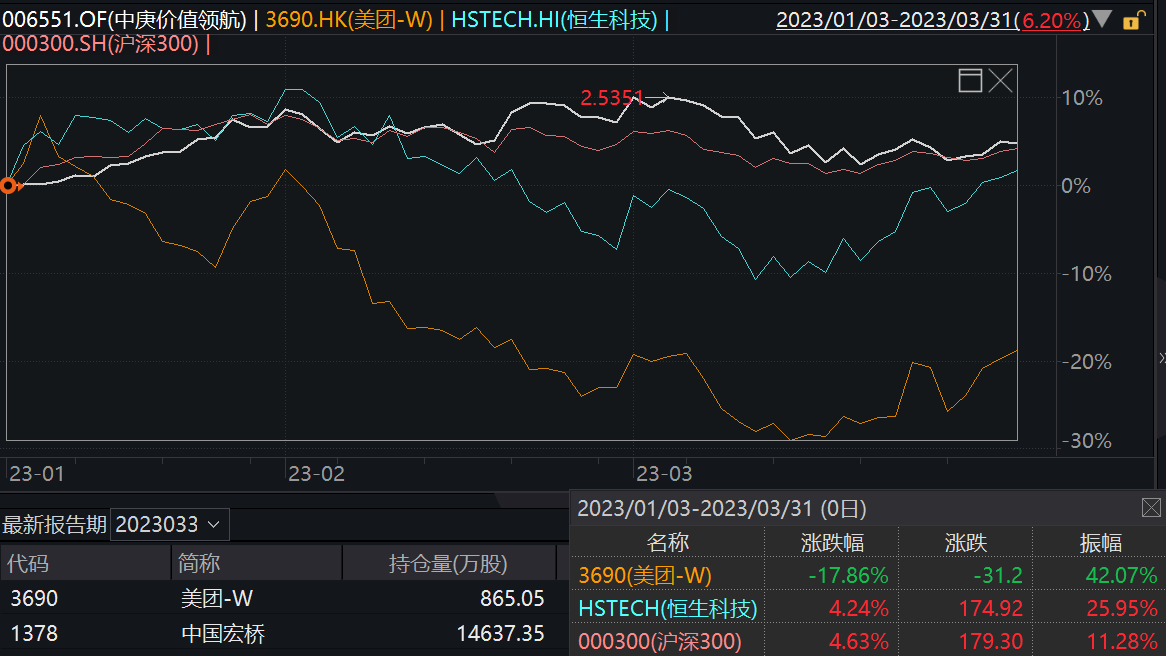Image resolution: width=1166 pixels, height=656 pixels.
Task: Sort by 持仓量(万股) column header
Action: [x=448, y=563]
